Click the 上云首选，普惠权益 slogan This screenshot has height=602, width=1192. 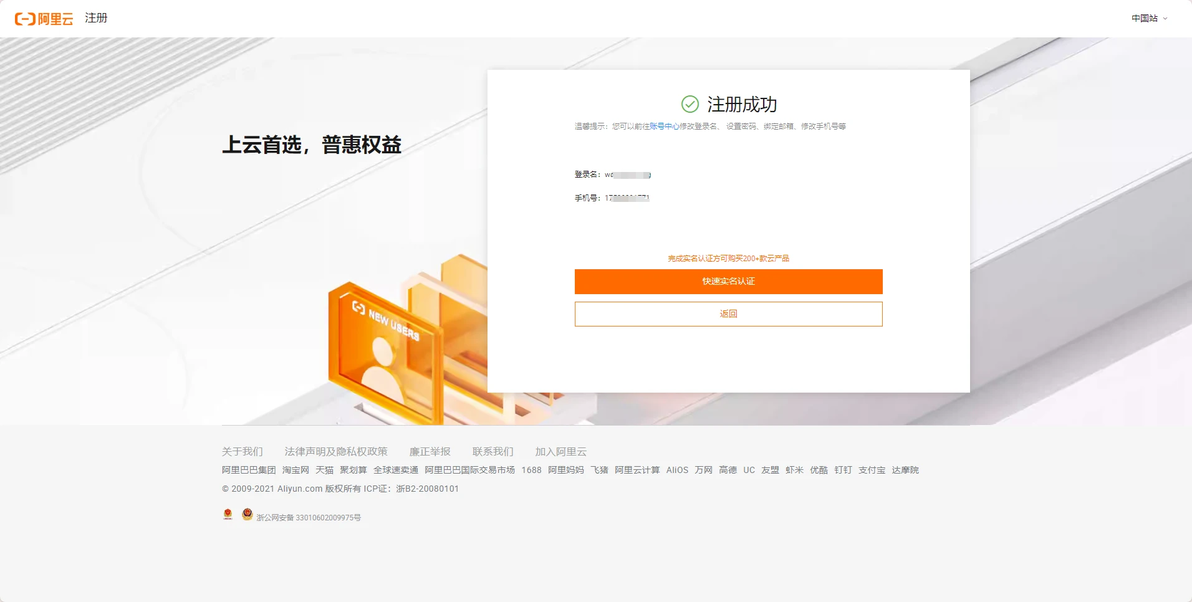point(312,145)
